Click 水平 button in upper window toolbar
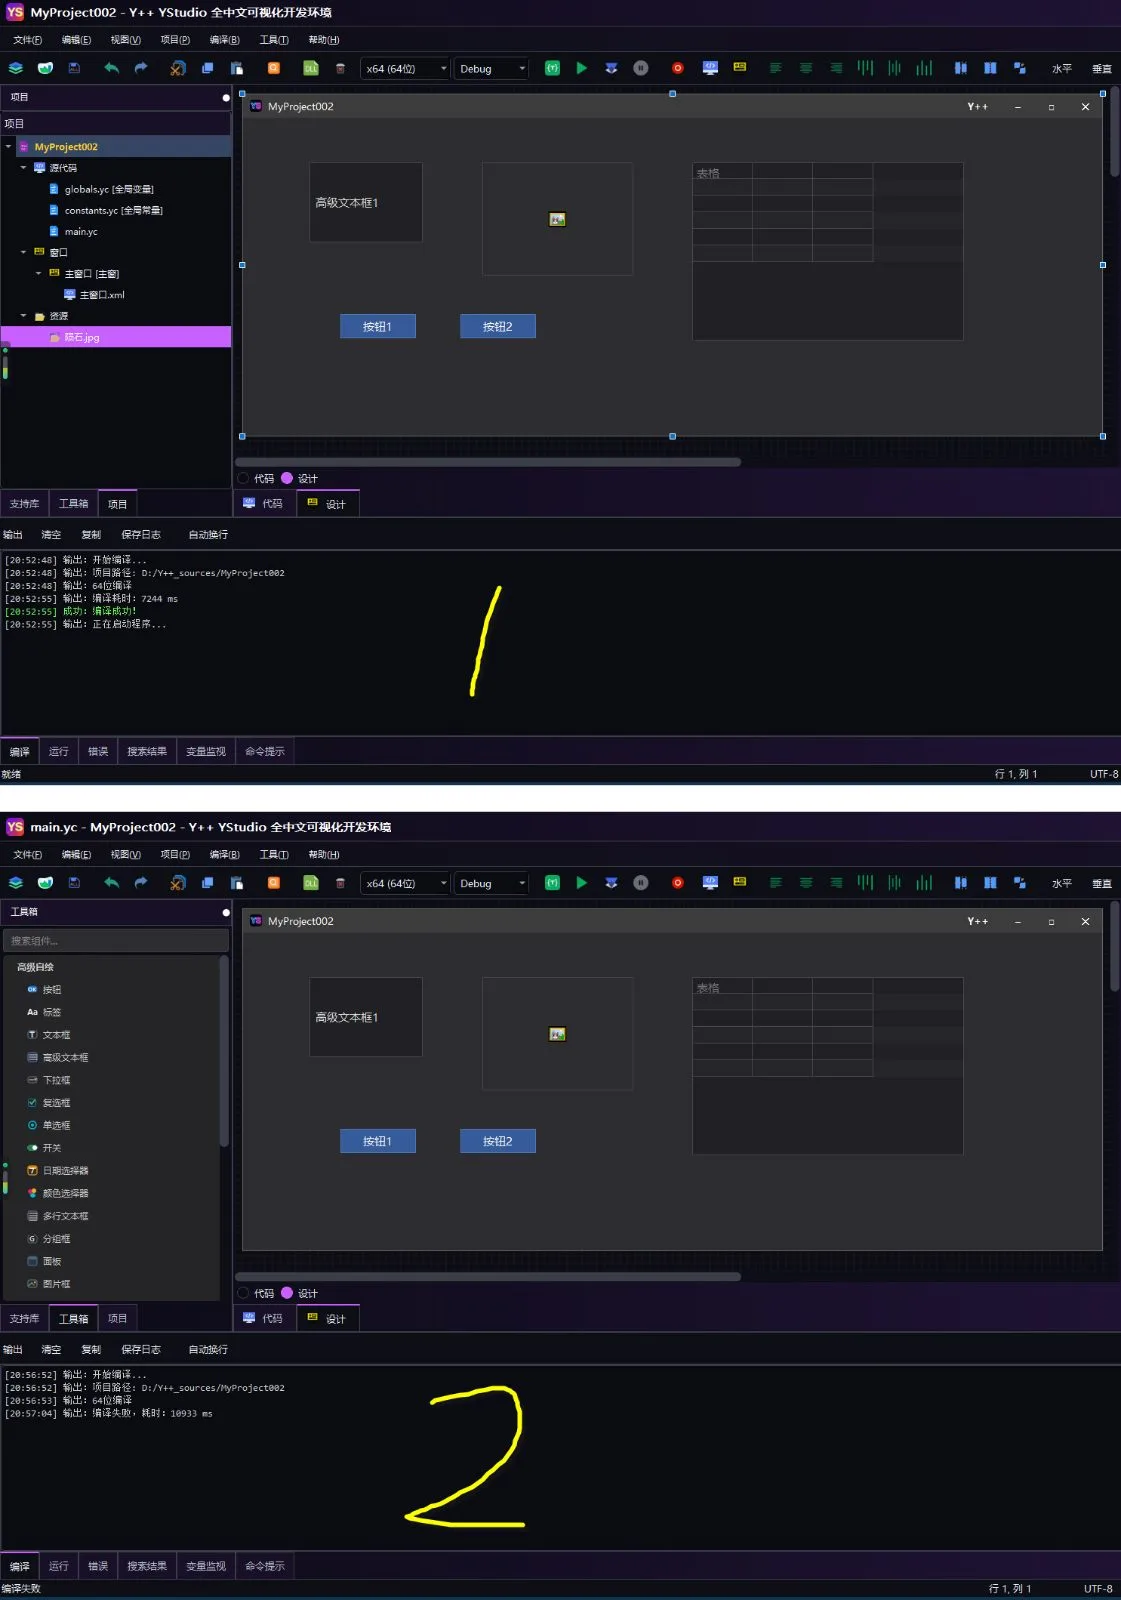This screenshot has width=1121, height=1600. click(x=1062, y=69)
